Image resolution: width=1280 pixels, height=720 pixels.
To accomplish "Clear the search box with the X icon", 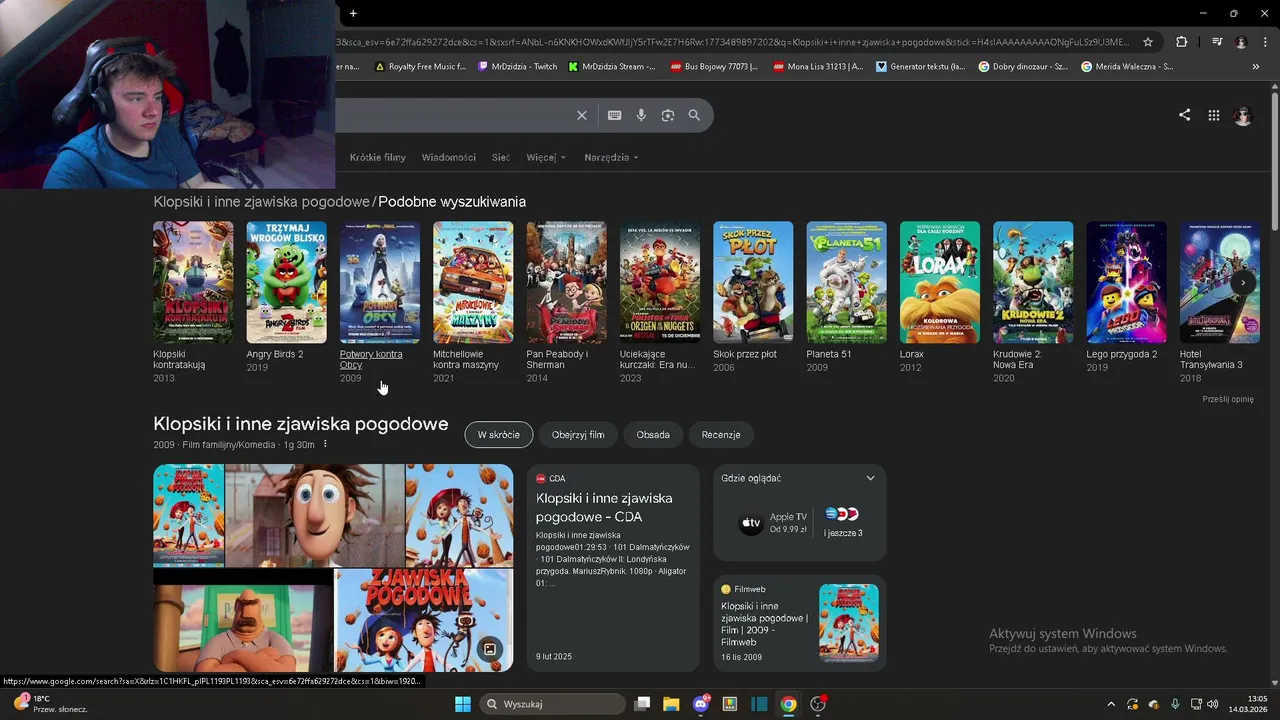I will (x=582, y=115).
